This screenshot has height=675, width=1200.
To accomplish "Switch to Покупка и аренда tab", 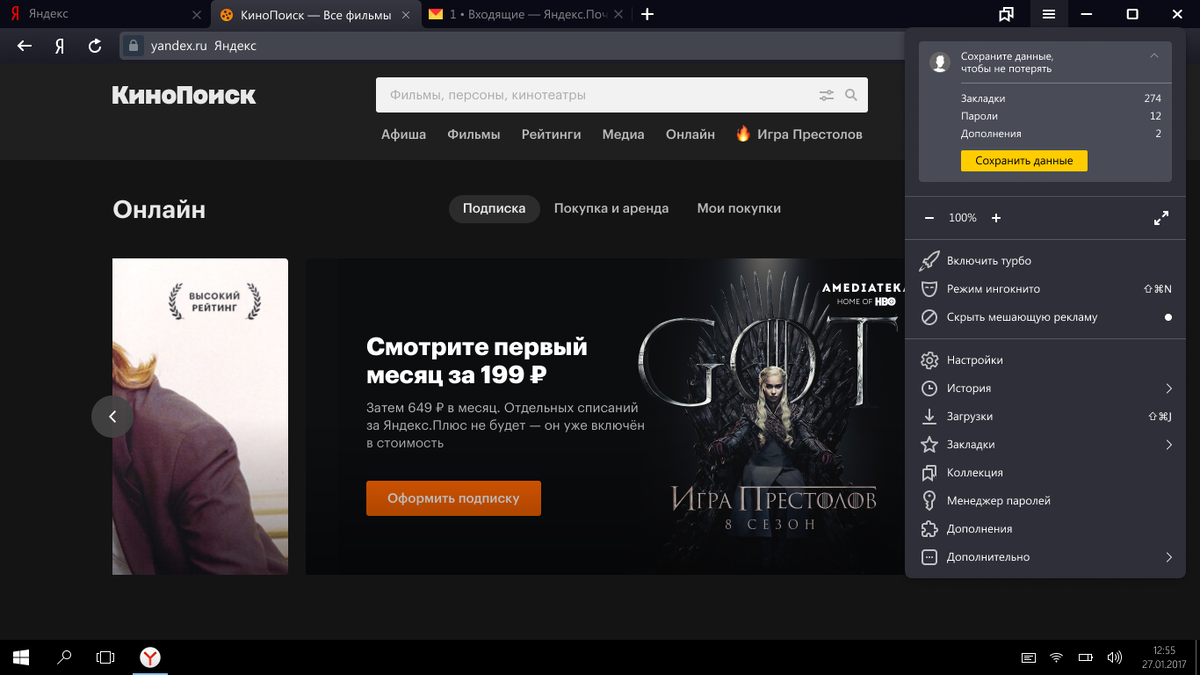I will coord(611,208).
